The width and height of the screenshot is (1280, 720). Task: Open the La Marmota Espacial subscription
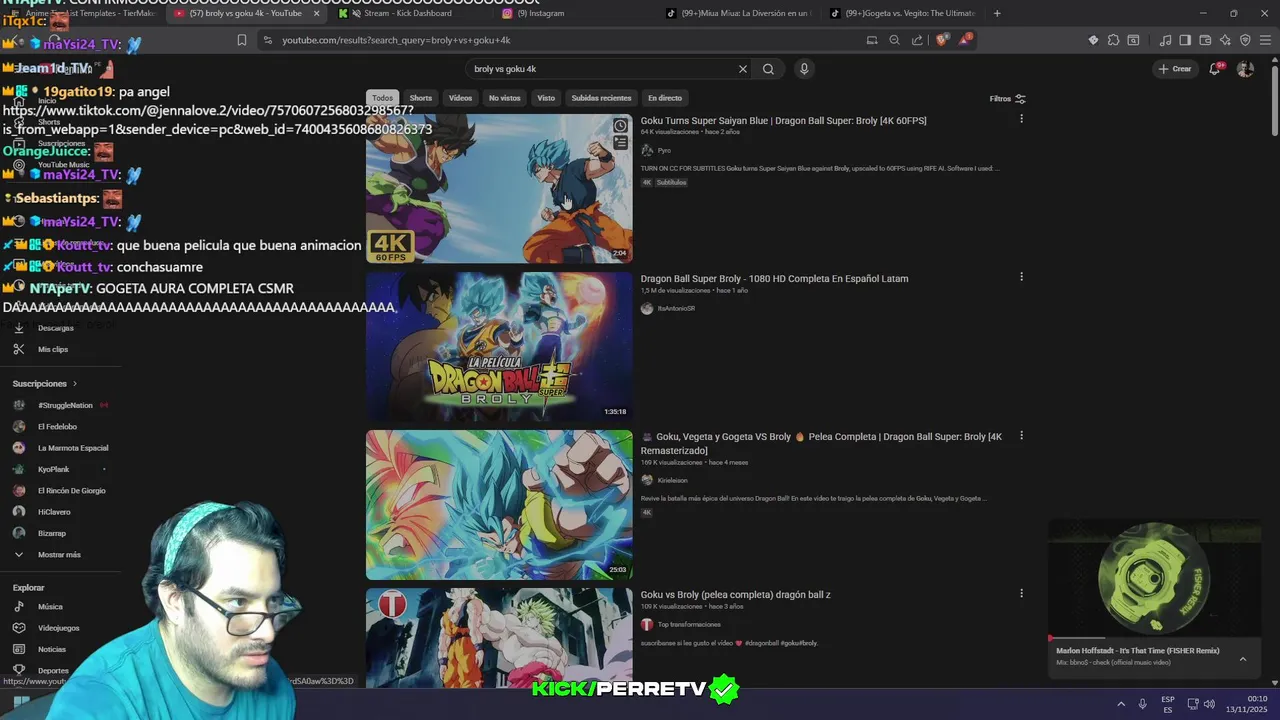pyautogui.click(x=73, y=448)
